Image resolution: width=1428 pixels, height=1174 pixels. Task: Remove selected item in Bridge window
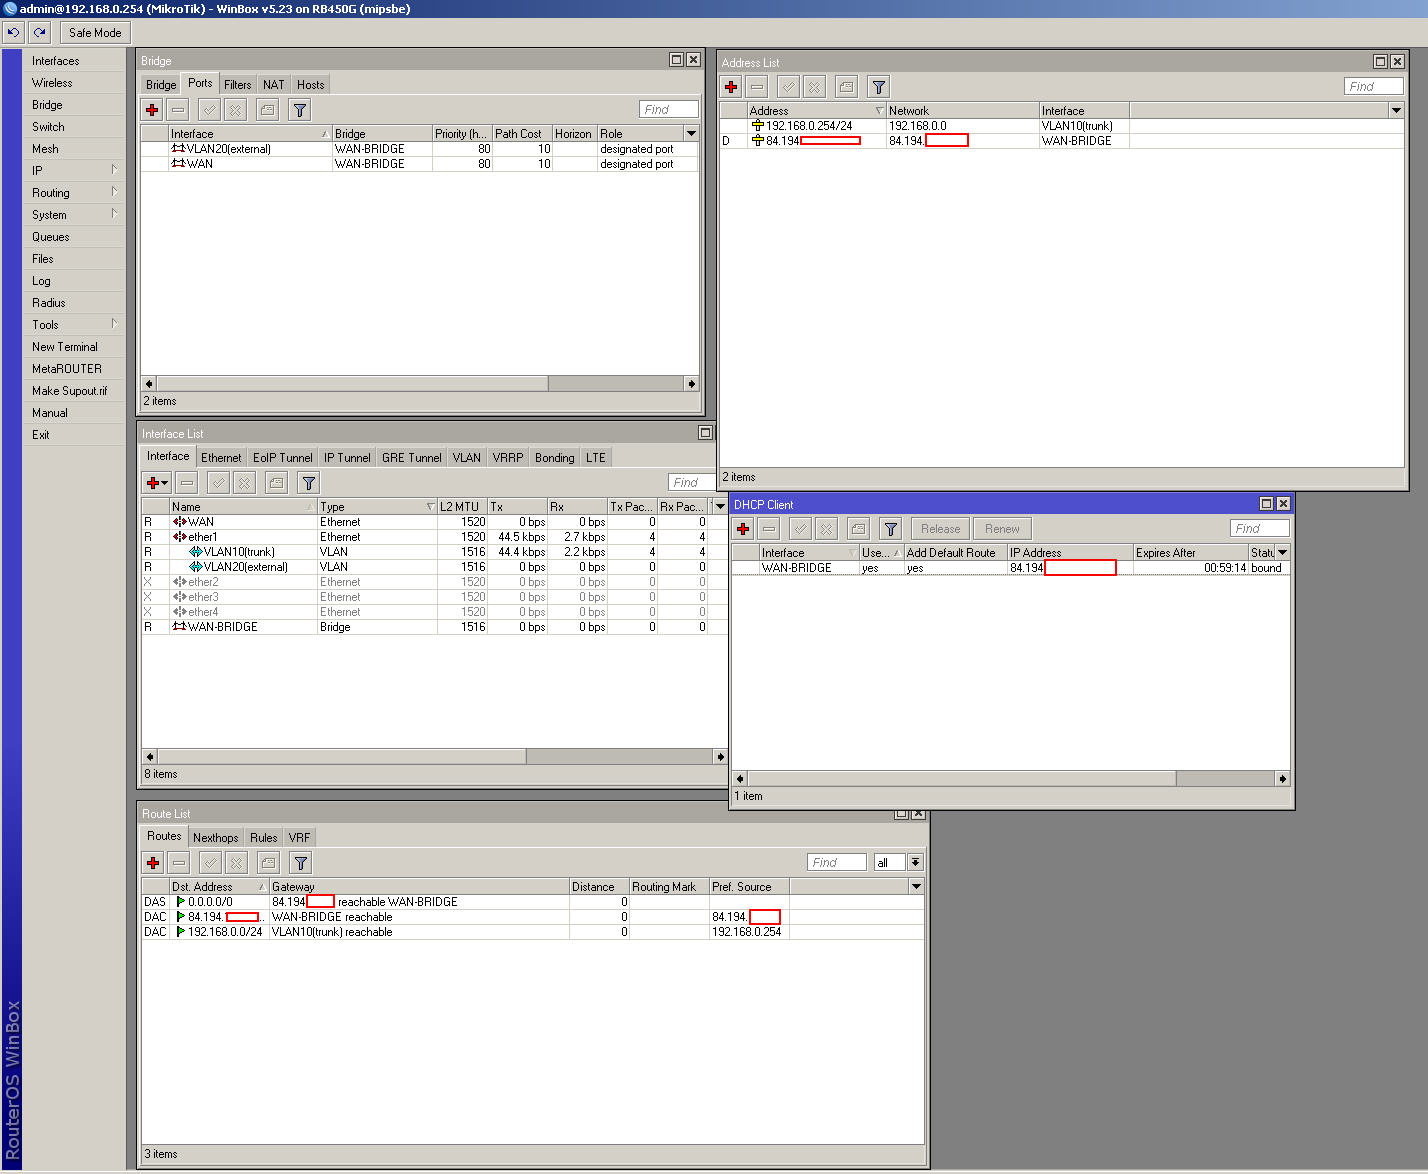(x=178, y=110)
